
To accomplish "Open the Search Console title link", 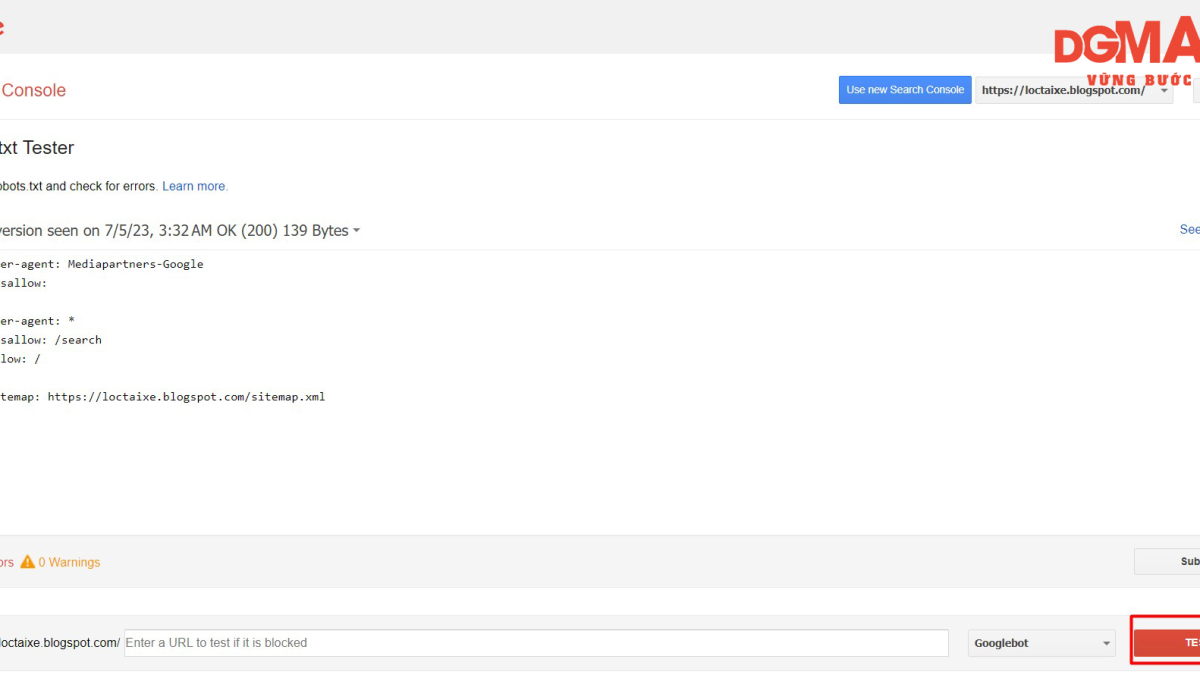I will coord(33,90).
